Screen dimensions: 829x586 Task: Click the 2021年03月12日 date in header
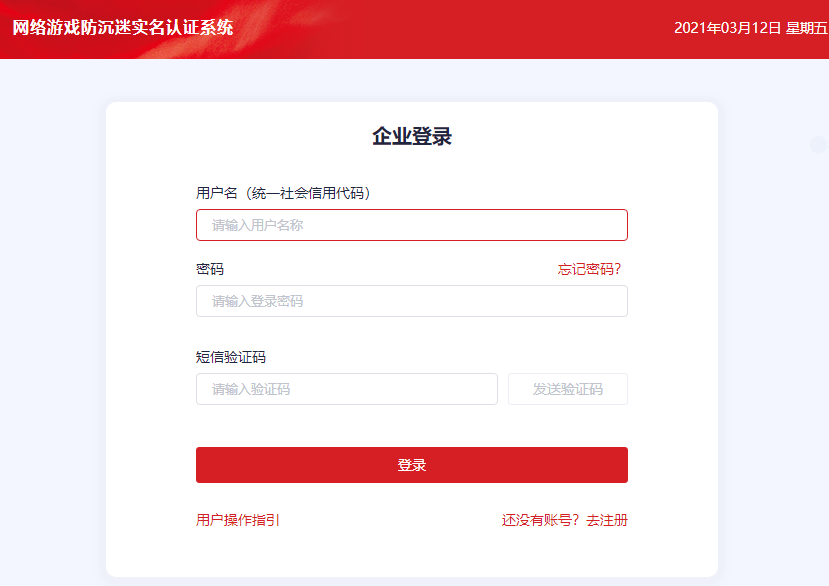click(x=727, y=28)
